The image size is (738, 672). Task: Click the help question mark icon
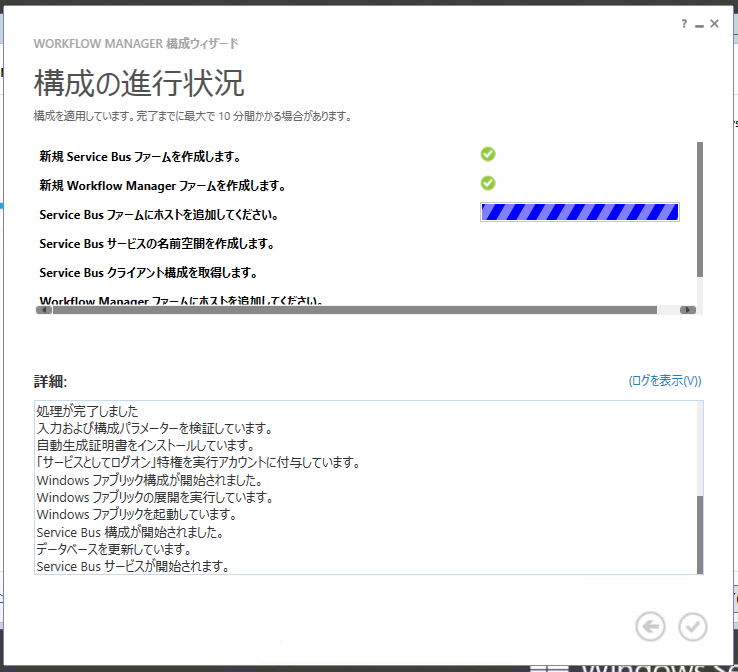[x=684, y=24]
